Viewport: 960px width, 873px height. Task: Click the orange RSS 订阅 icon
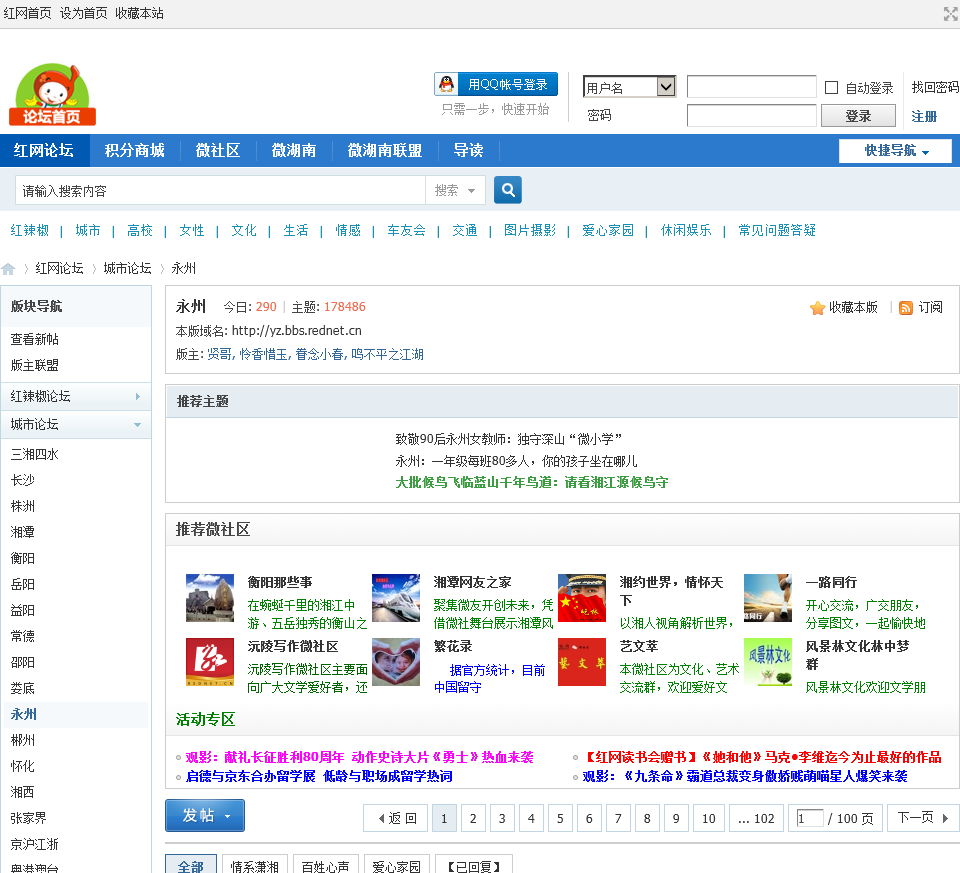(906, 308)
